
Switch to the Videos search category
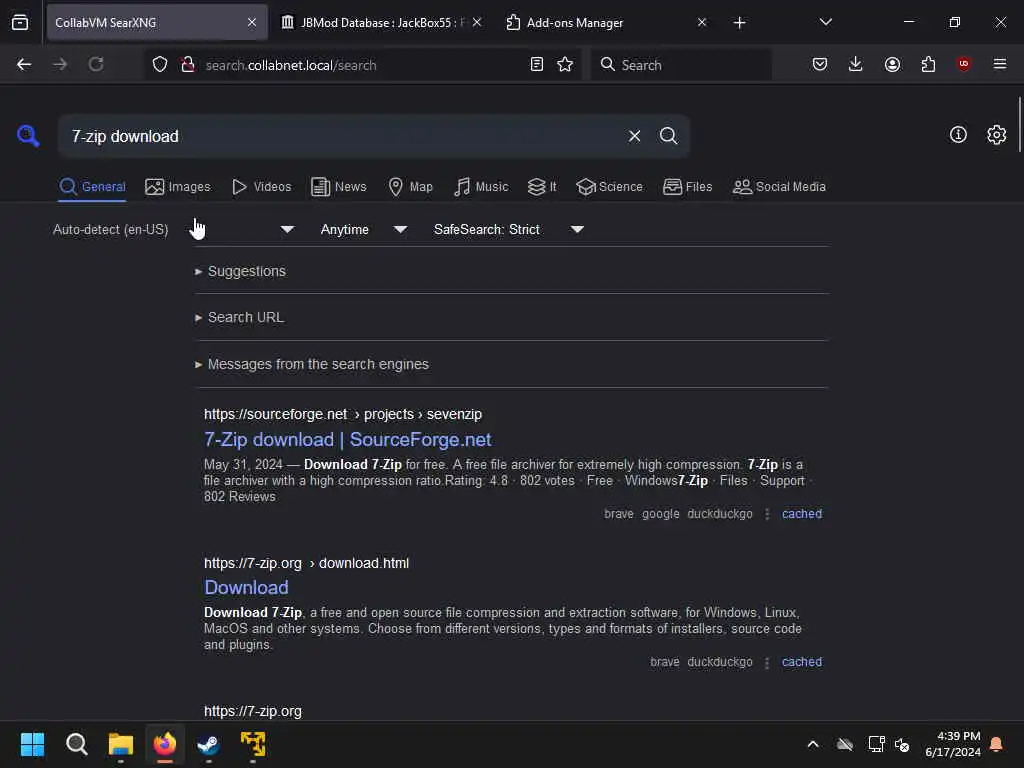(x=261, y=187)
